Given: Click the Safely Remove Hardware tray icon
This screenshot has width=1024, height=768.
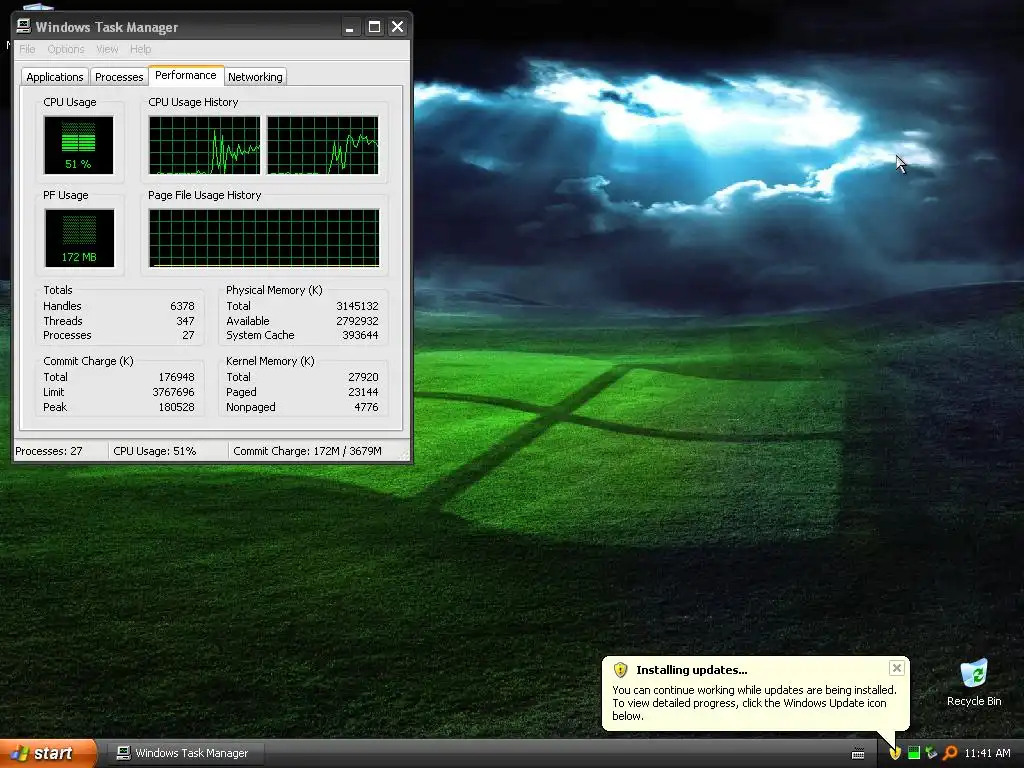Looking at the screenshot, I should click(931, 753).
